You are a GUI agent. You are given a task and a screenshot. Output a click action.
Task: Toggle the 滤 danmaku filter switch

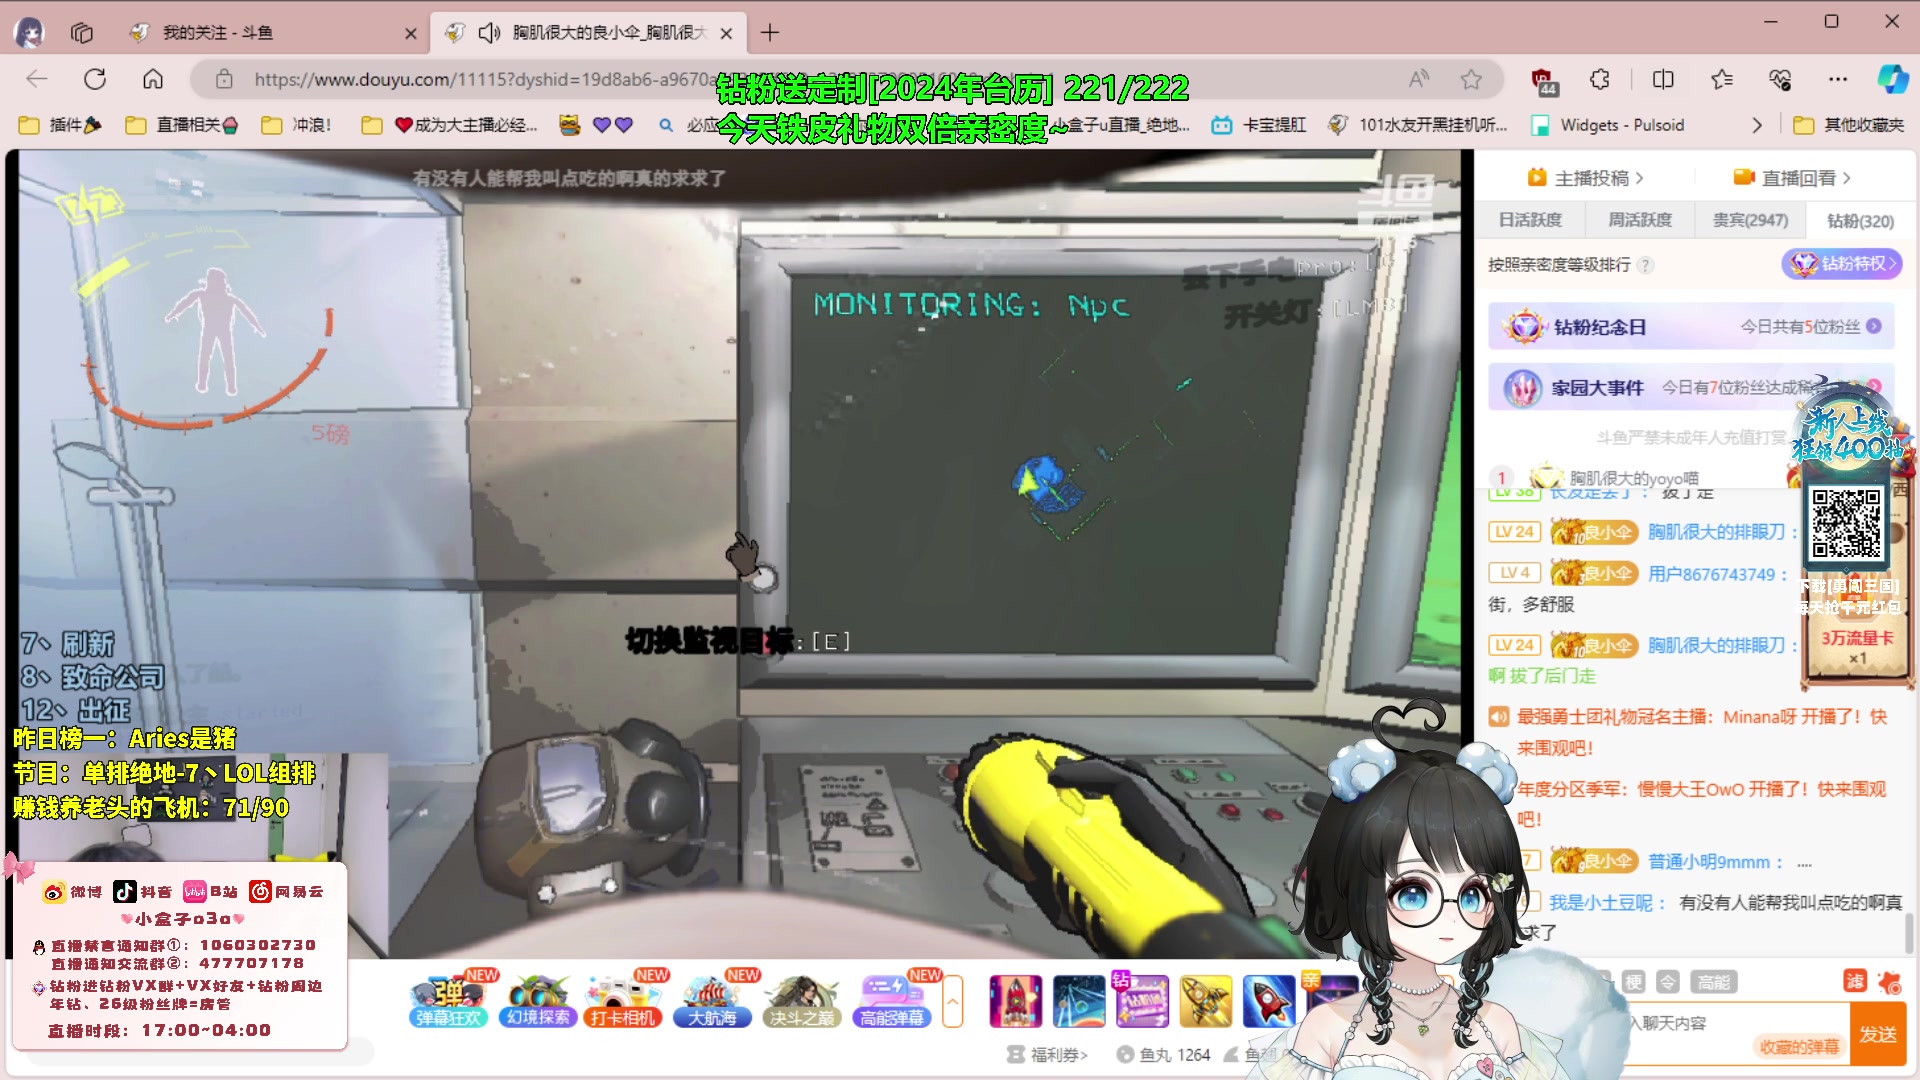(x=1855, y=982)
